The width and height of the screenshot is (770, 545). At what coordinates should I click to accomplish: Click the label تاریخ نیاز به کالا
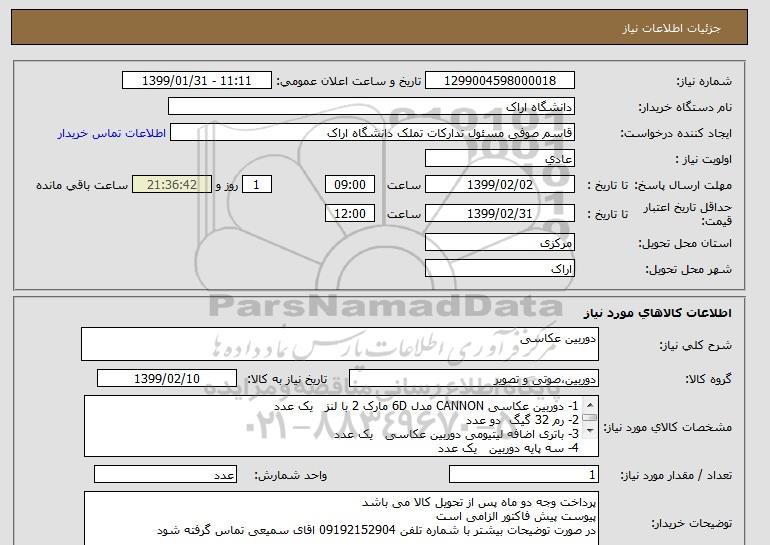pos(287,379)
